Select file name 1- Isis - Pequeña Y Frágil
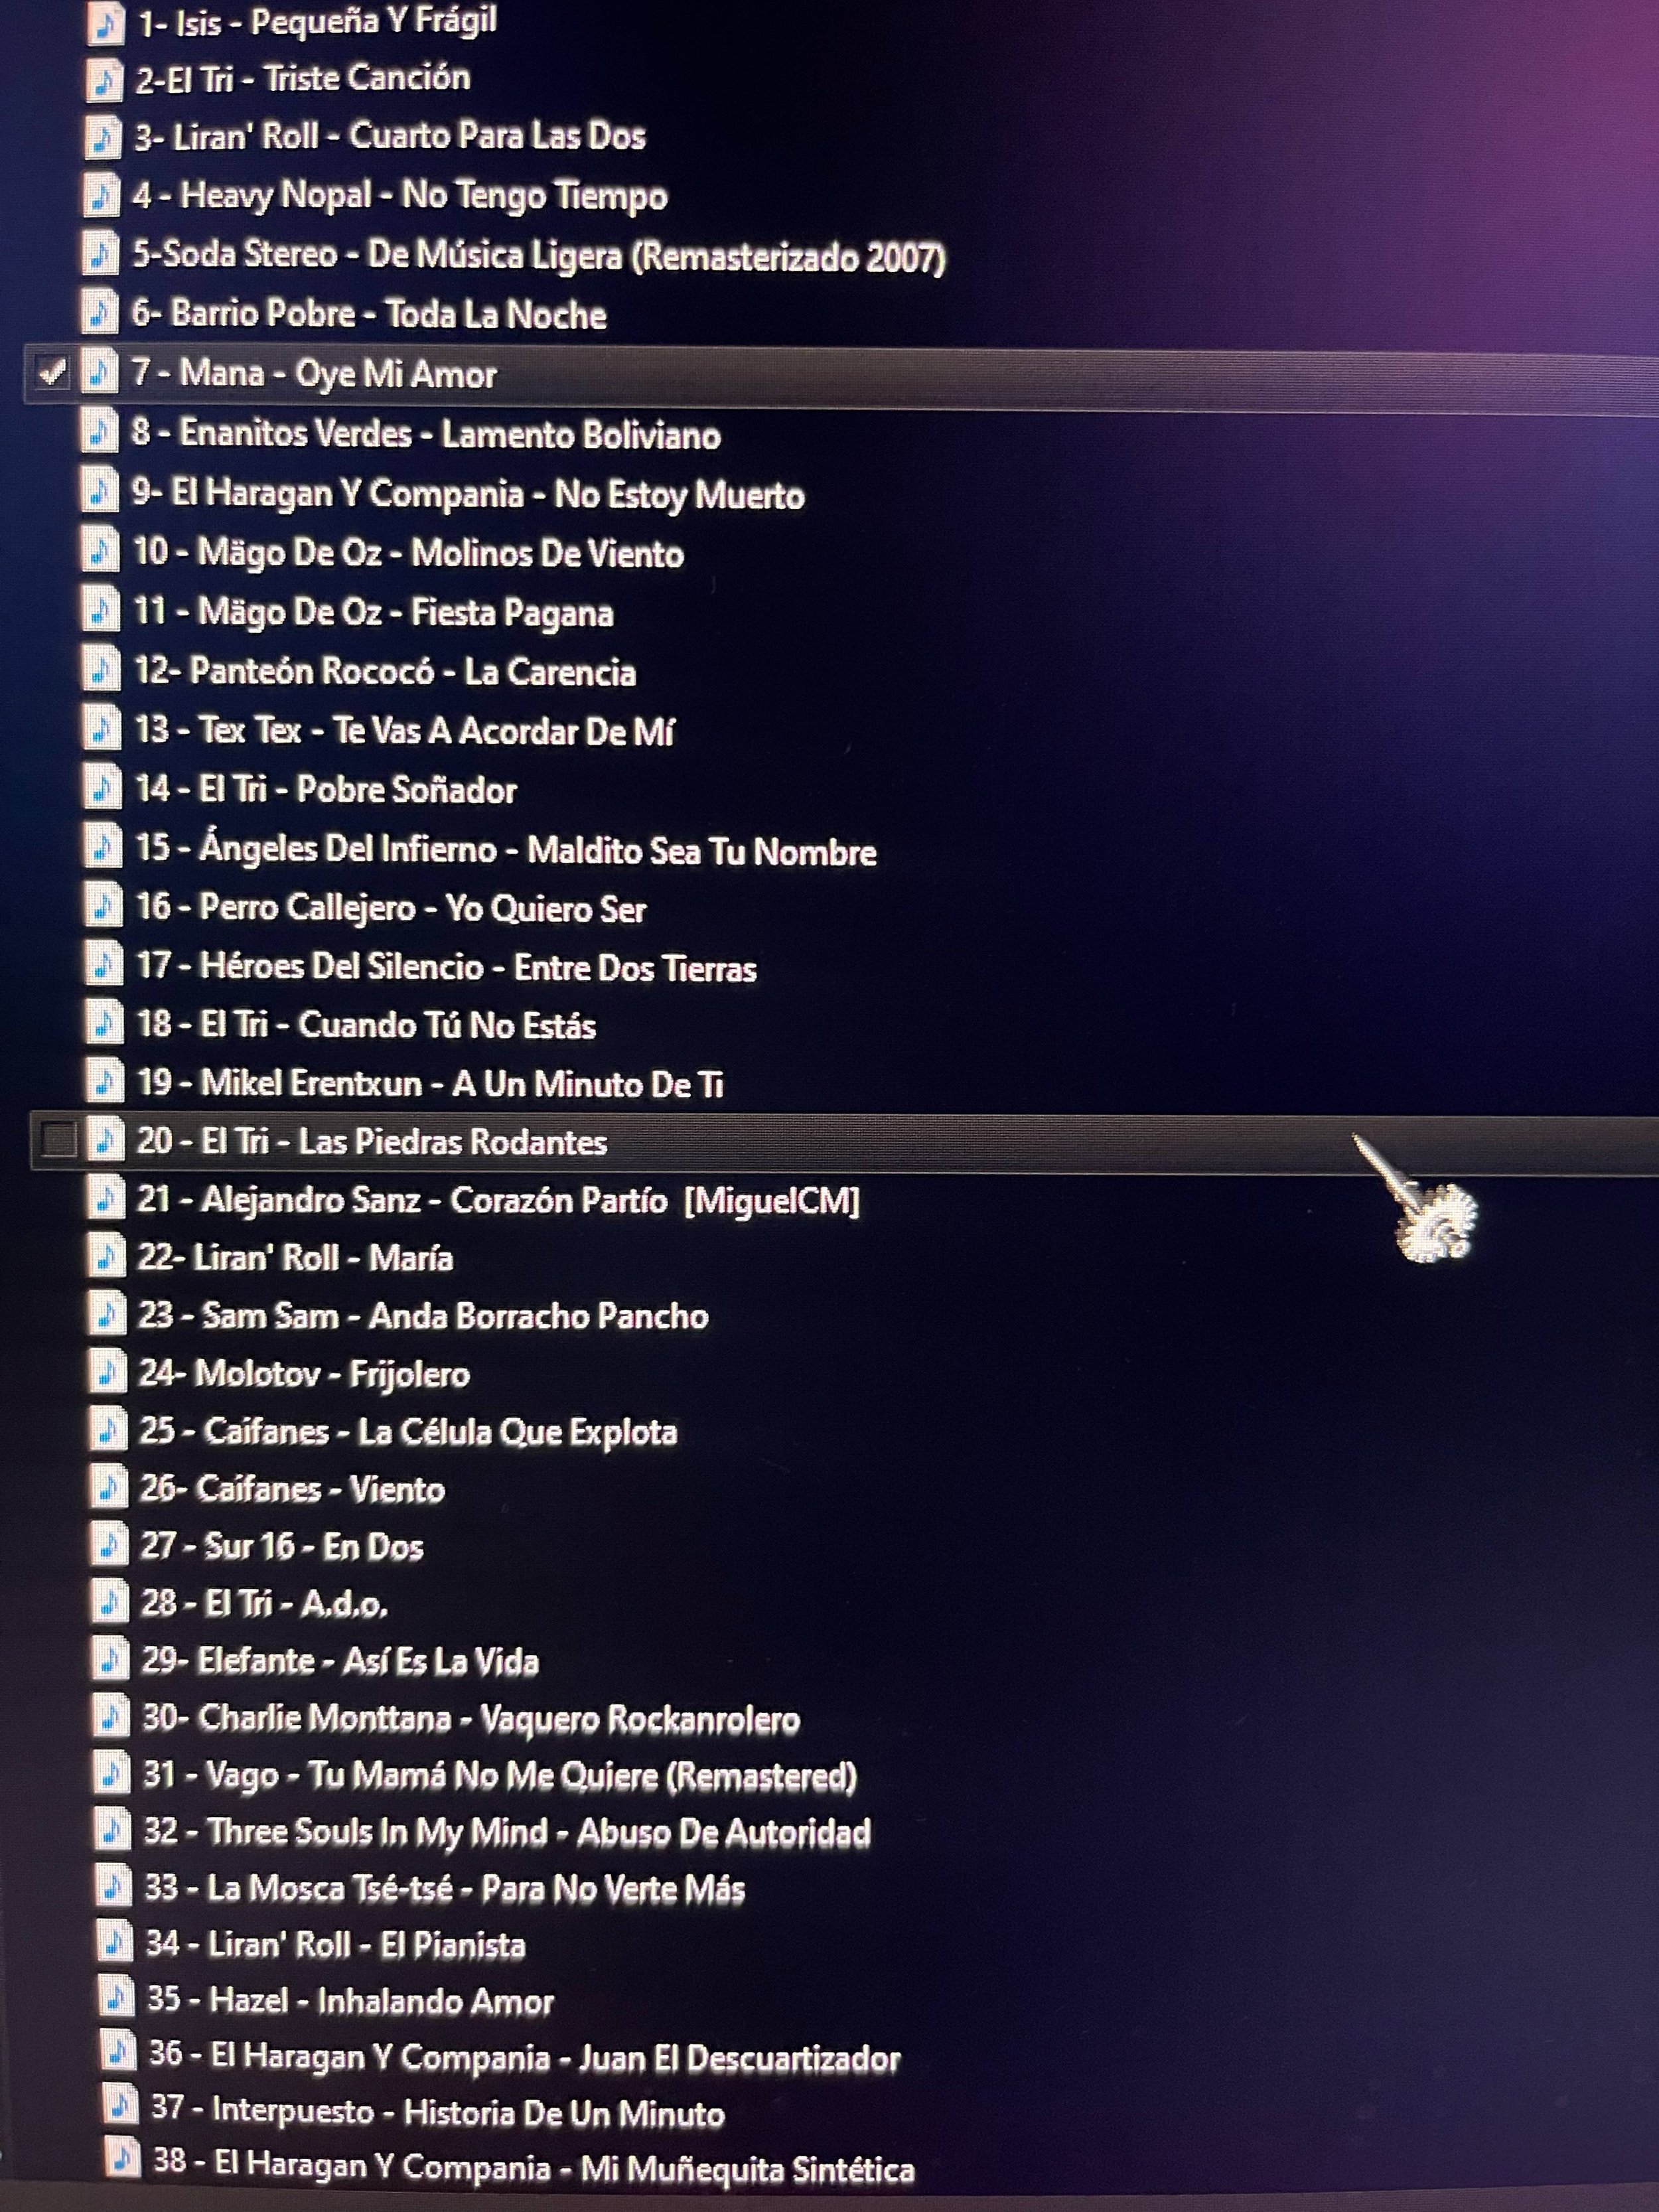 (318, 21)
